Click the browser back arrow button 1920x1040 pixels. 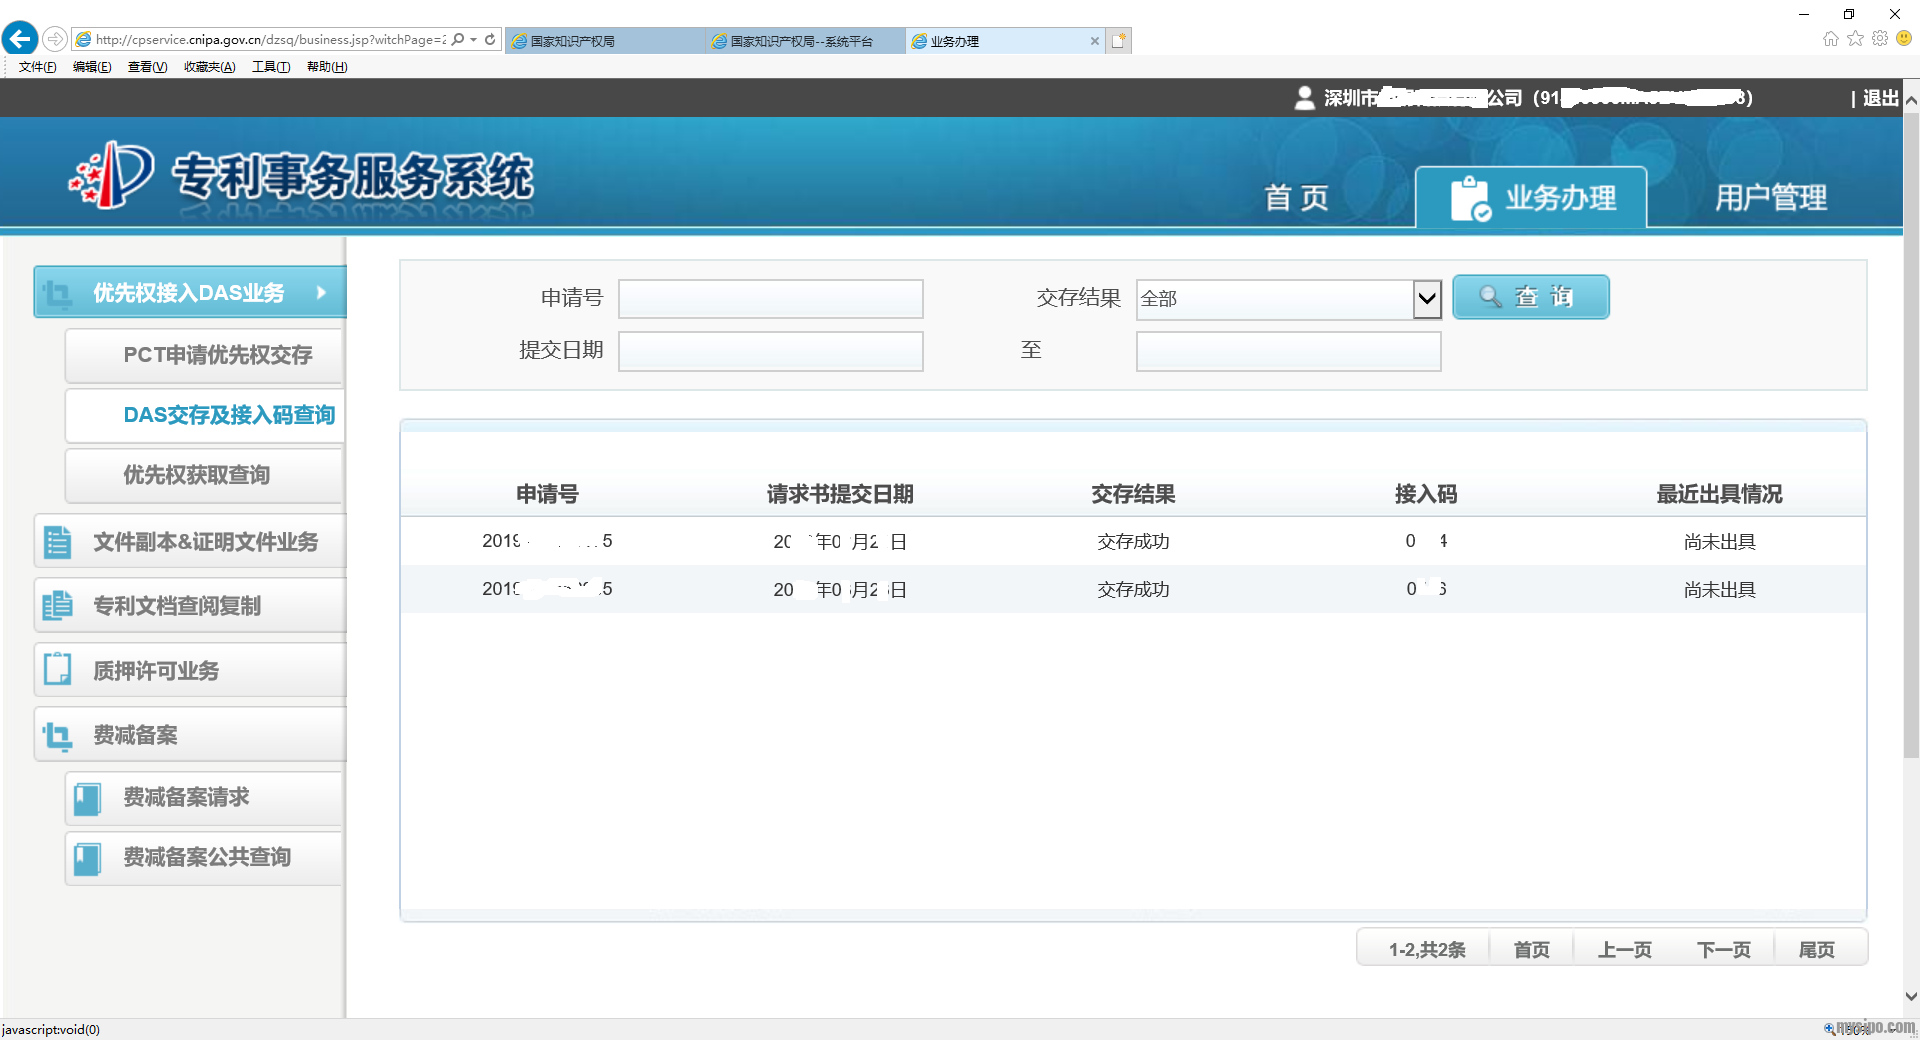coord(20,39)
